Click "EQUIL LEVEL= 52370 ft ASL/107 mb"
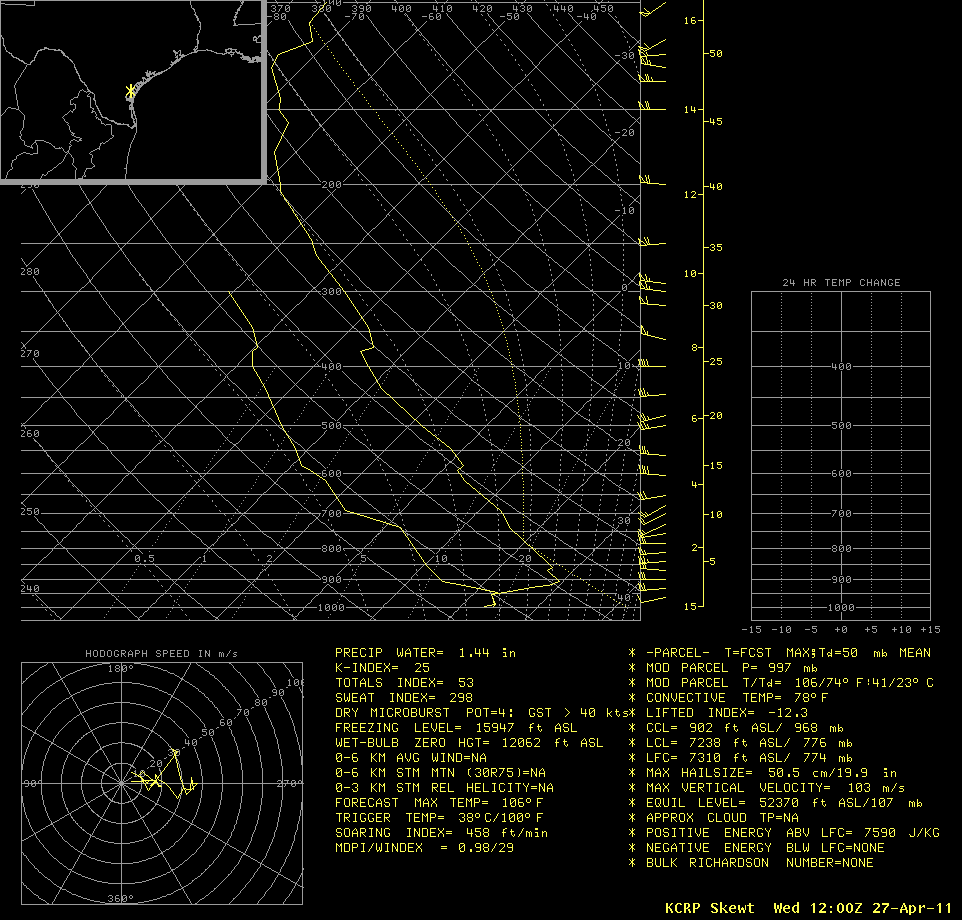Viewport: 962px width, 920px height. pos(784,803)
